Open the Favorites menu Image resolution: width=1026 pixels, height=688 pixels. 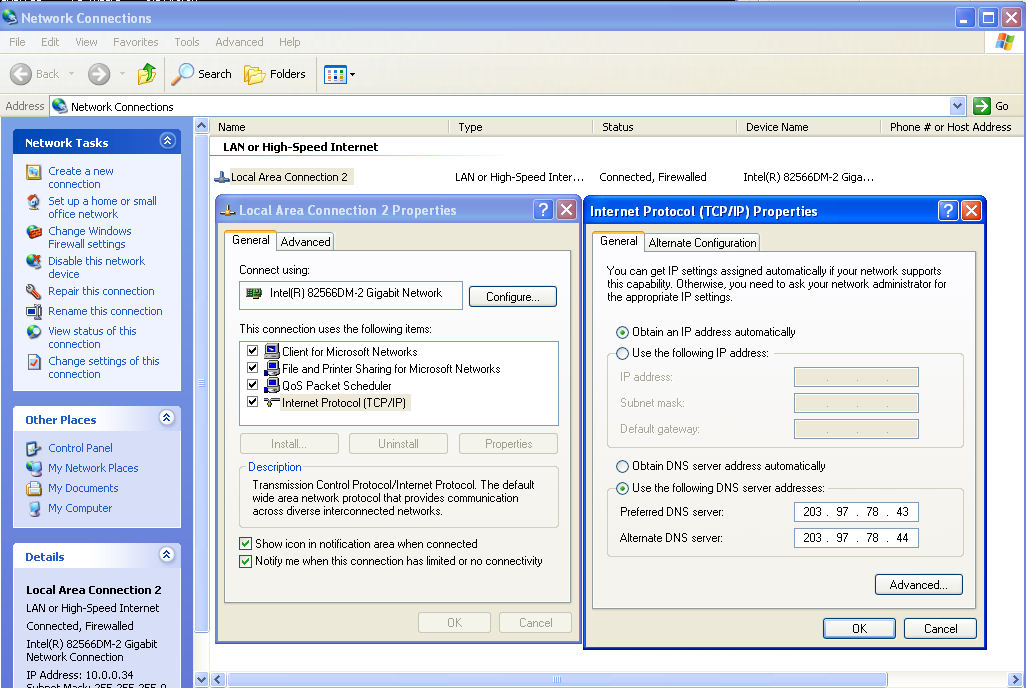pos(135,42)
